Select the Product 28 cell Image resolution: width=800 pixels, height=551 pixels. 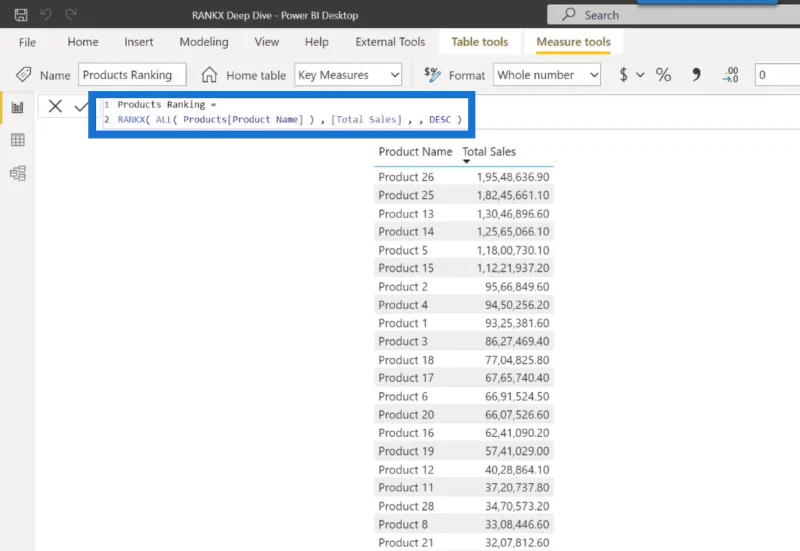pos(406,507)
